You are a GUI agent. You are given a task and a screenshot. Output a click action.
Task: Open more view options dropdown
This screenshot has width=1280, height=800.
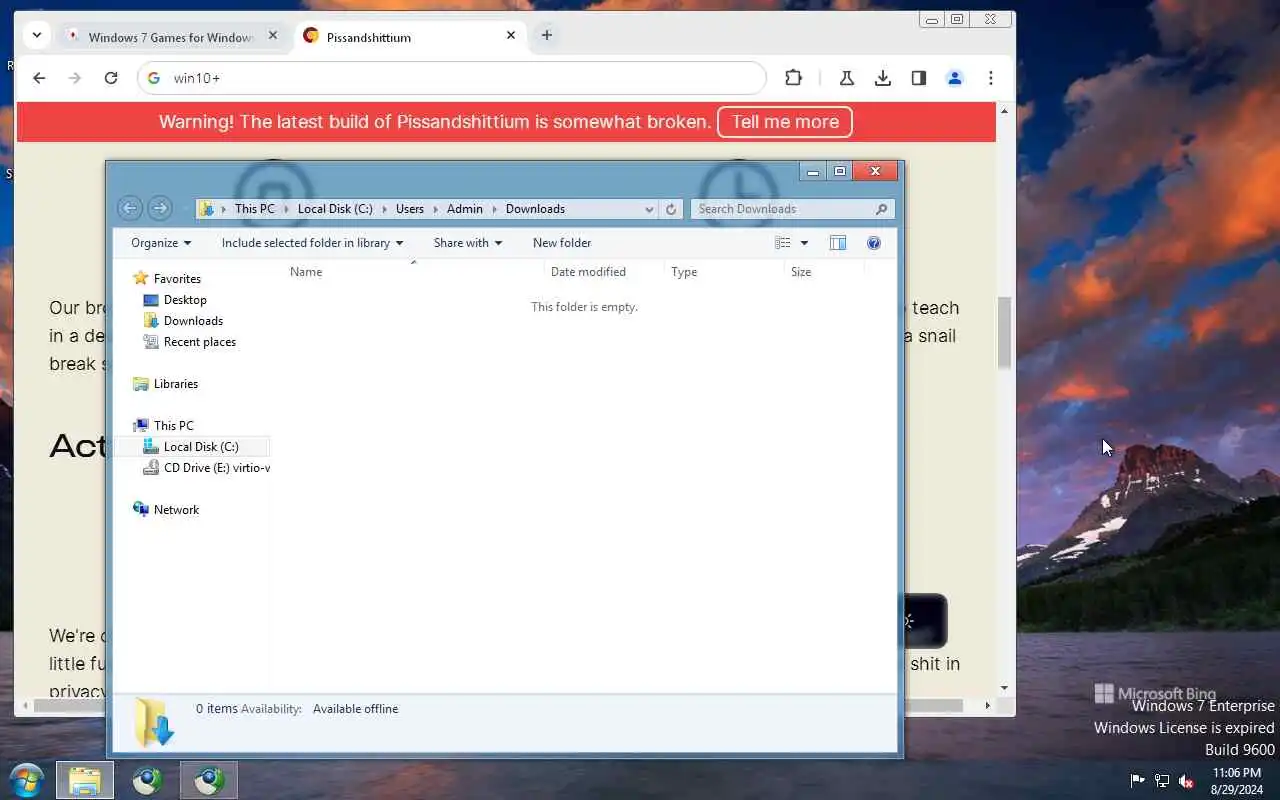804,243
